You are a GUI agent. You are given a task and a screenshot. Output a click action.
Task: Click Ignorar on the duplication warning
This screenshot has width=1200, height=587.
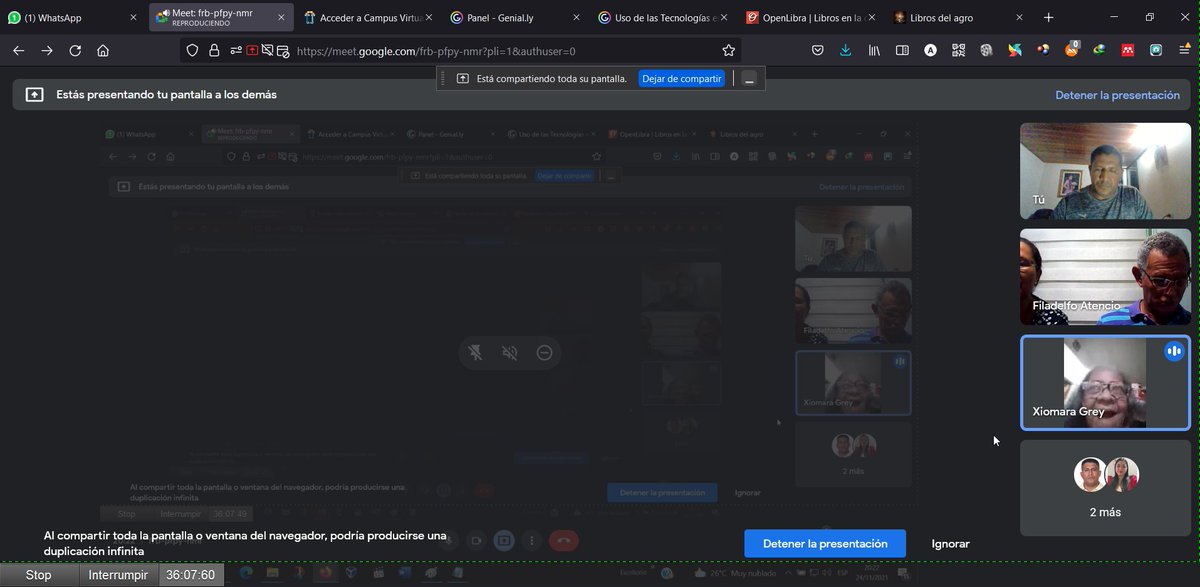point(950,544)
